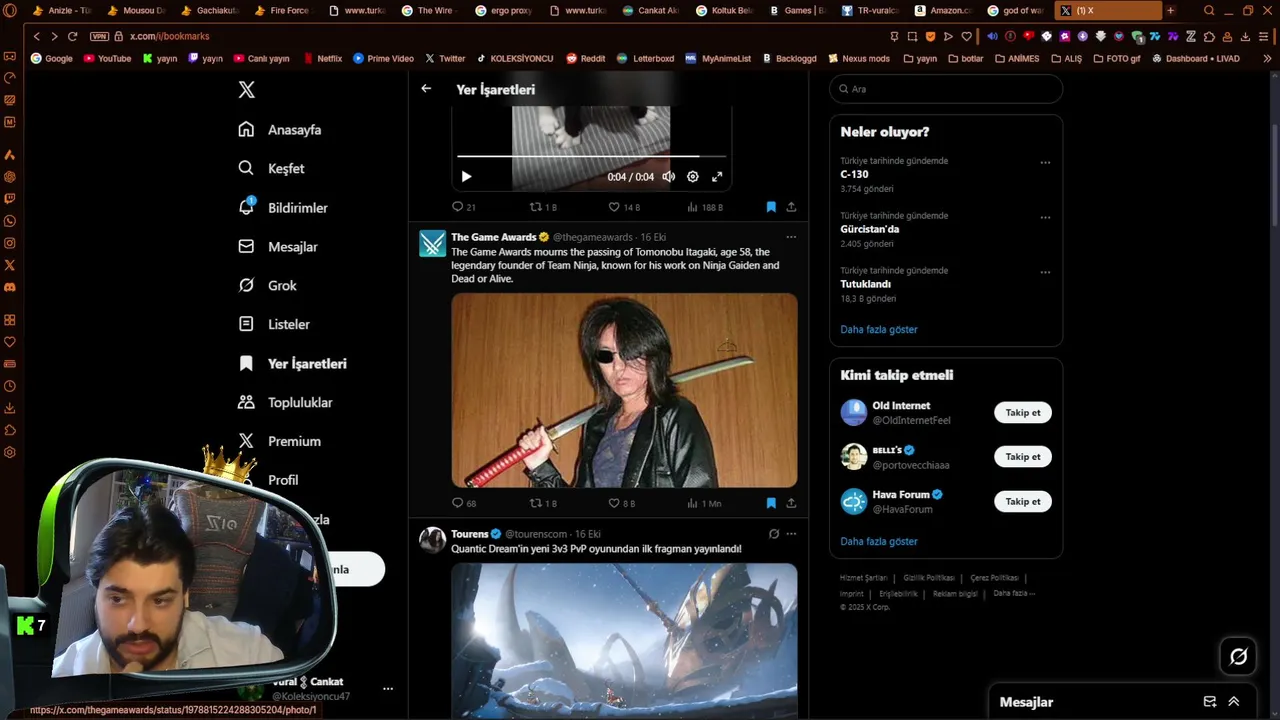Open The Game Awards profile avatar
This screenshot has height=720, width=1280.
(x=432, y=243)
